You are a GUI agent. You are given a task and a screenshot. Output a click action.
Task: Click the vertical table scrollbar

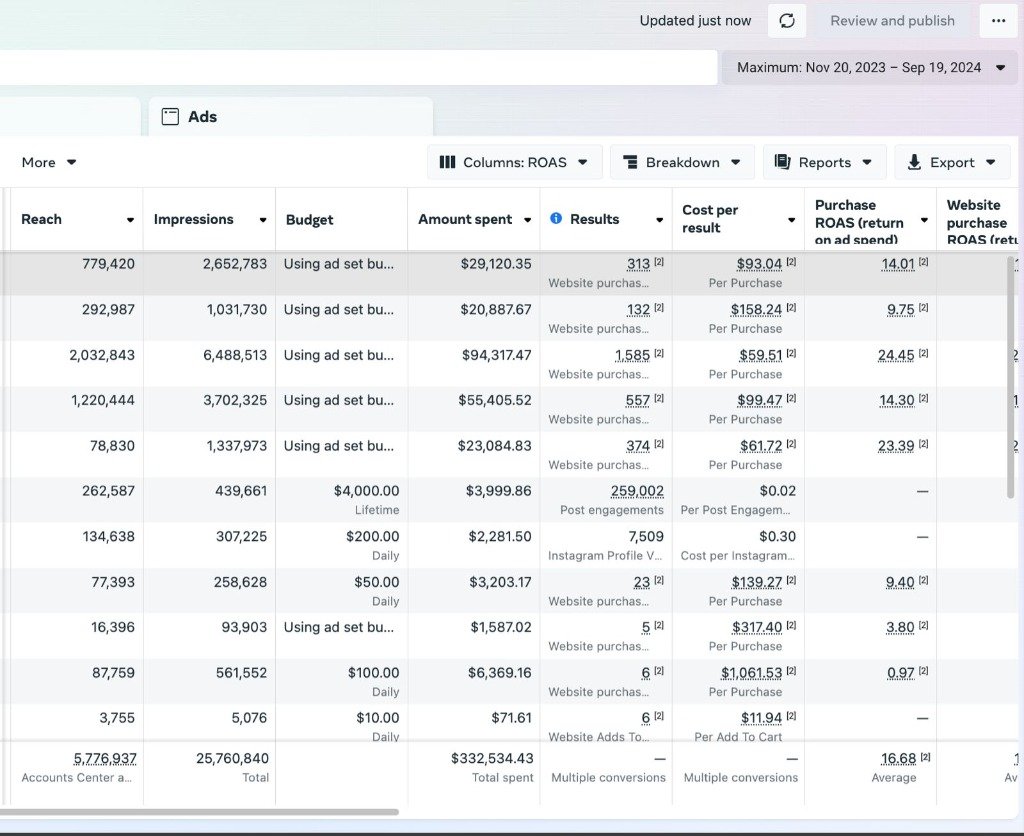(x=1011, y=378)
